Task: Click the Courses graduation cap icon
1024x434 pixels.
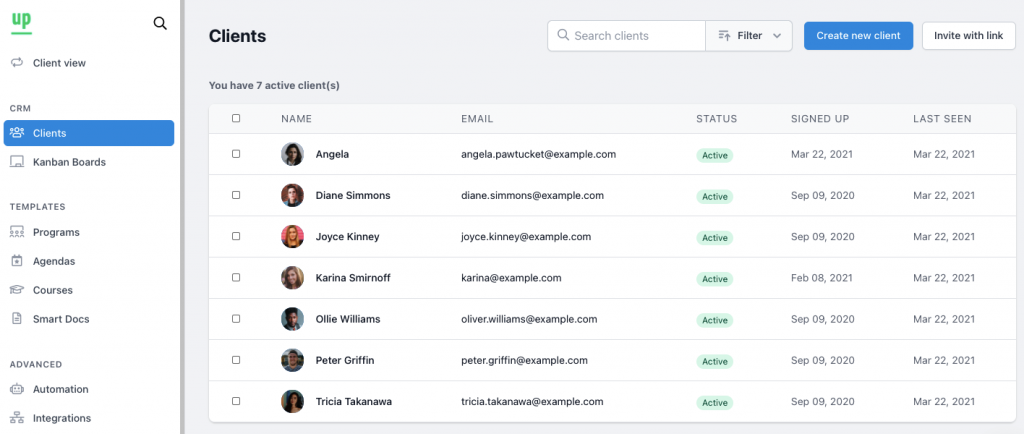Action: click(17, 290)
